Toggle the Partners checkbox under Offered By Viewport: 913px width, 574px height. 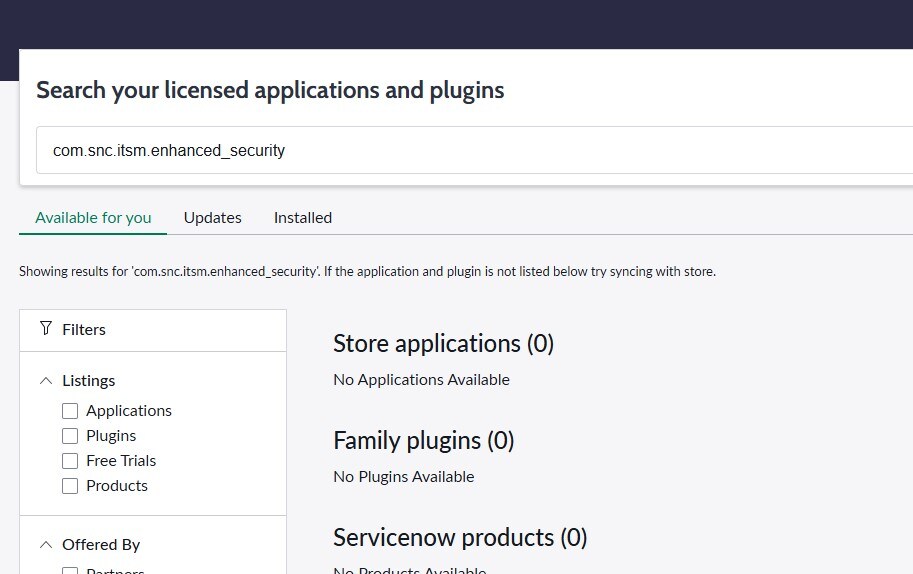click(70, 571)
